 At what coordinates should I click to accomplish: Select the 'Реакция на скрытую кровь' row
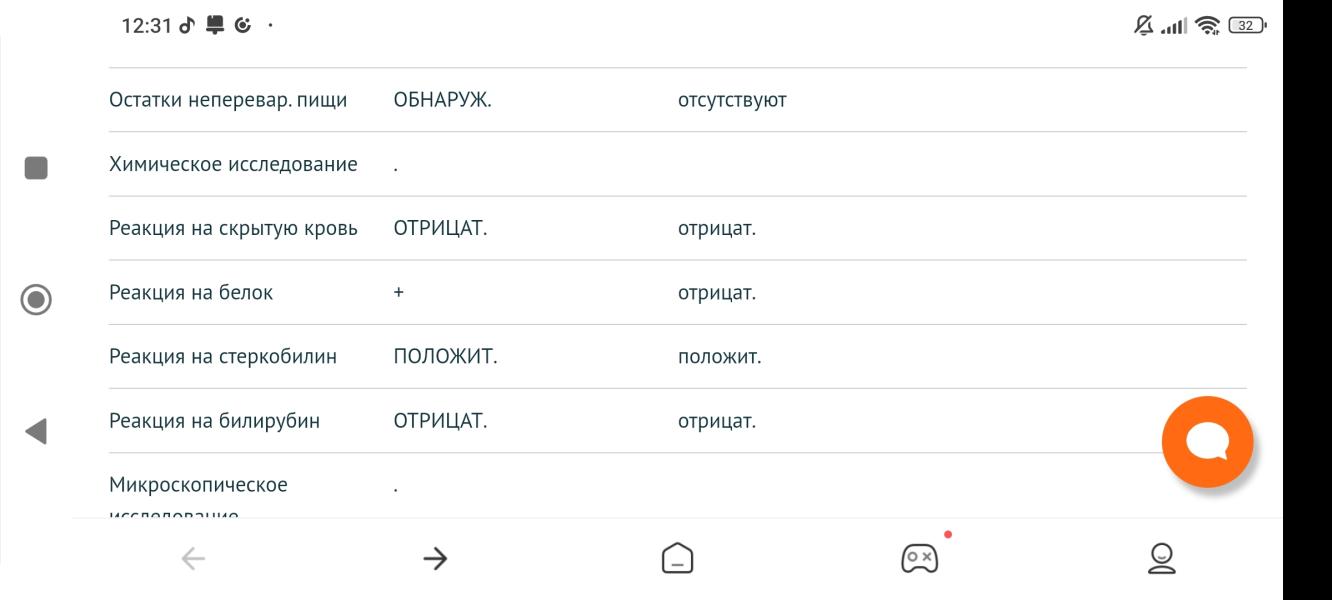[x=233, y=229]
